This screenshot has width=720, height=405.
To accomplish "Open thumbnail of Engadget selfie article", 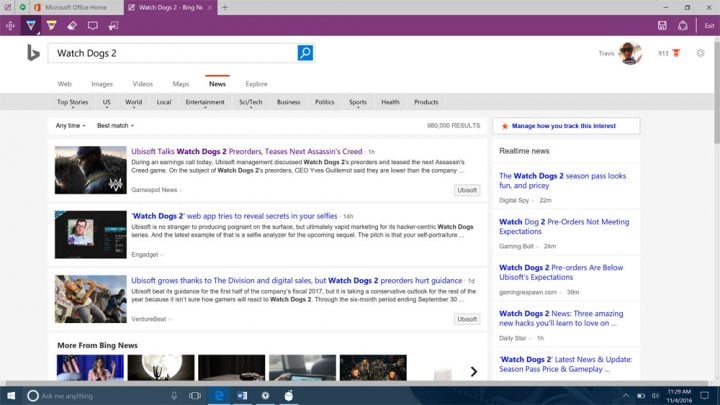I will coord(90,235).
